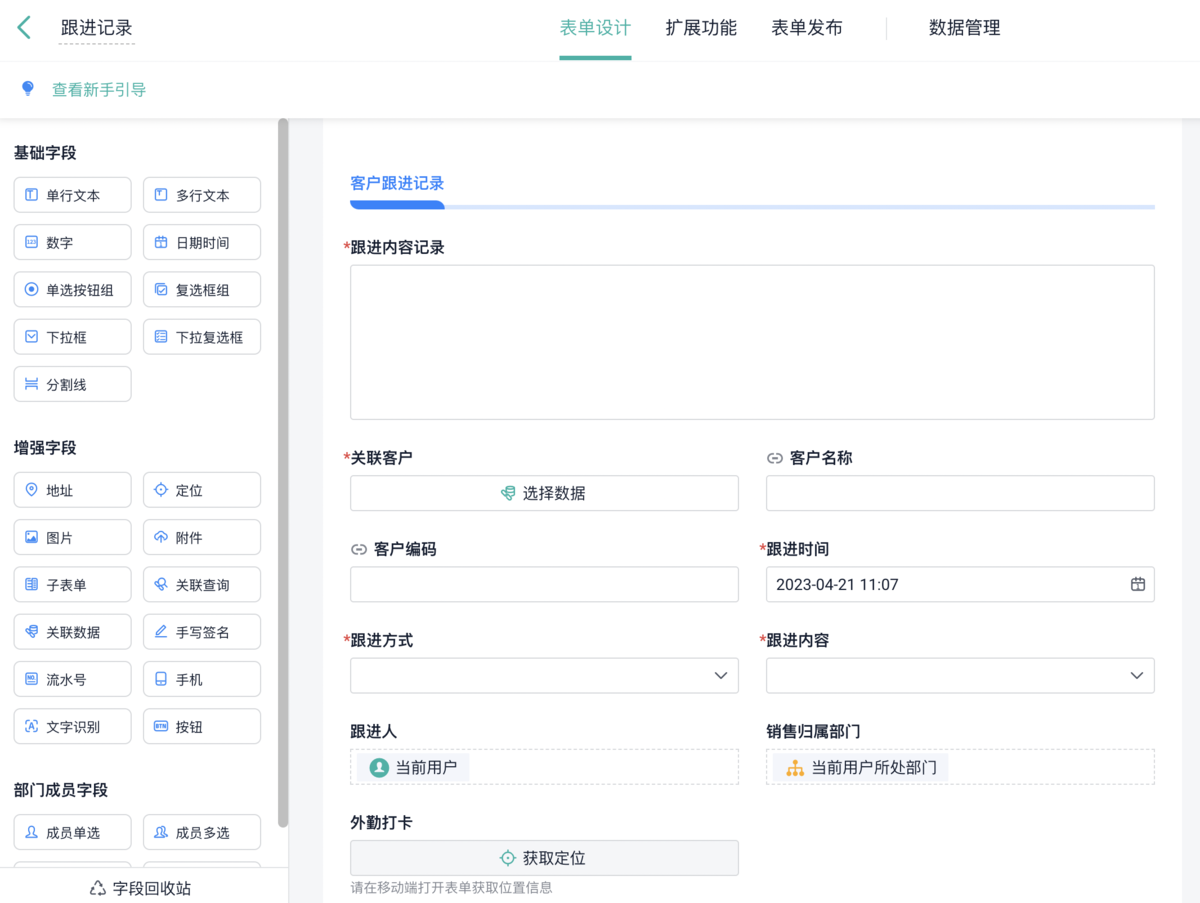Add a 复选框组 checkbox group field
The height and width of the screenshot is (903, 1200).
(201, 290)
